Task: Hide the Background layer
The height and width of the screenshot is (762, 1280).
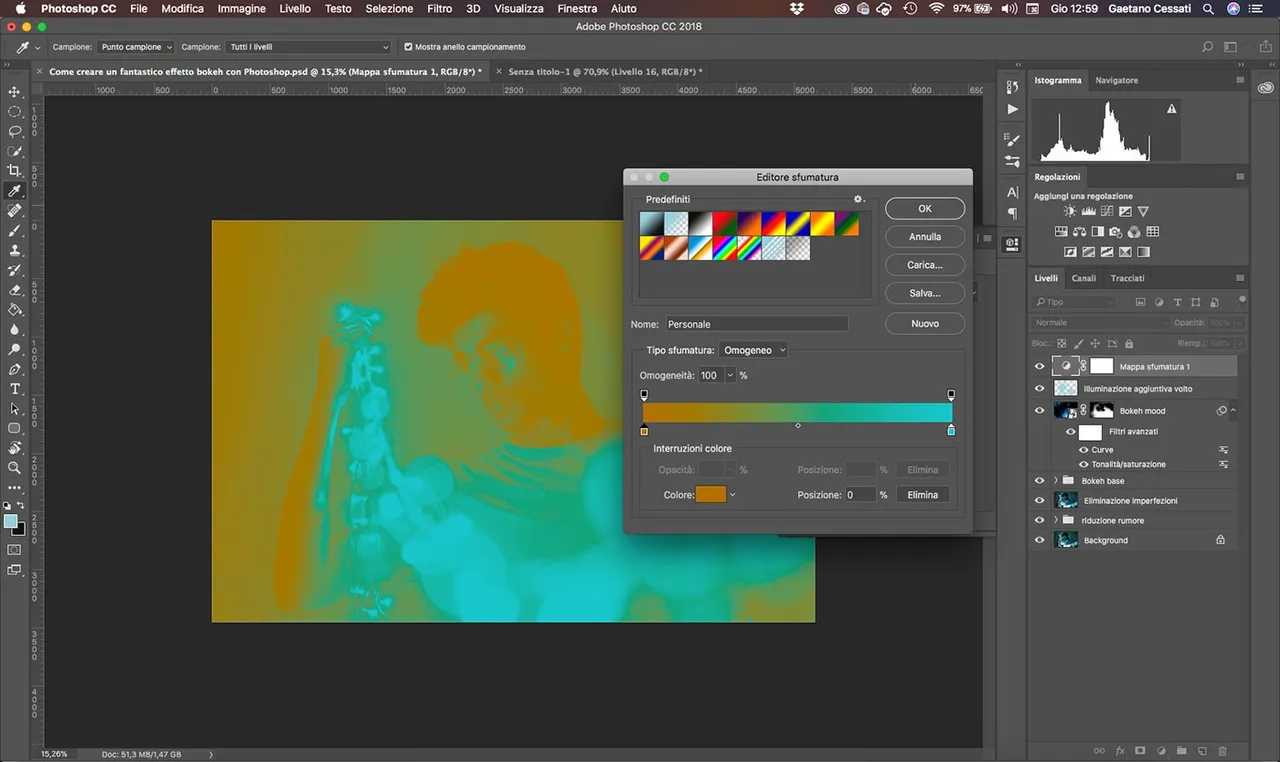Action: tap(1040, 540)
